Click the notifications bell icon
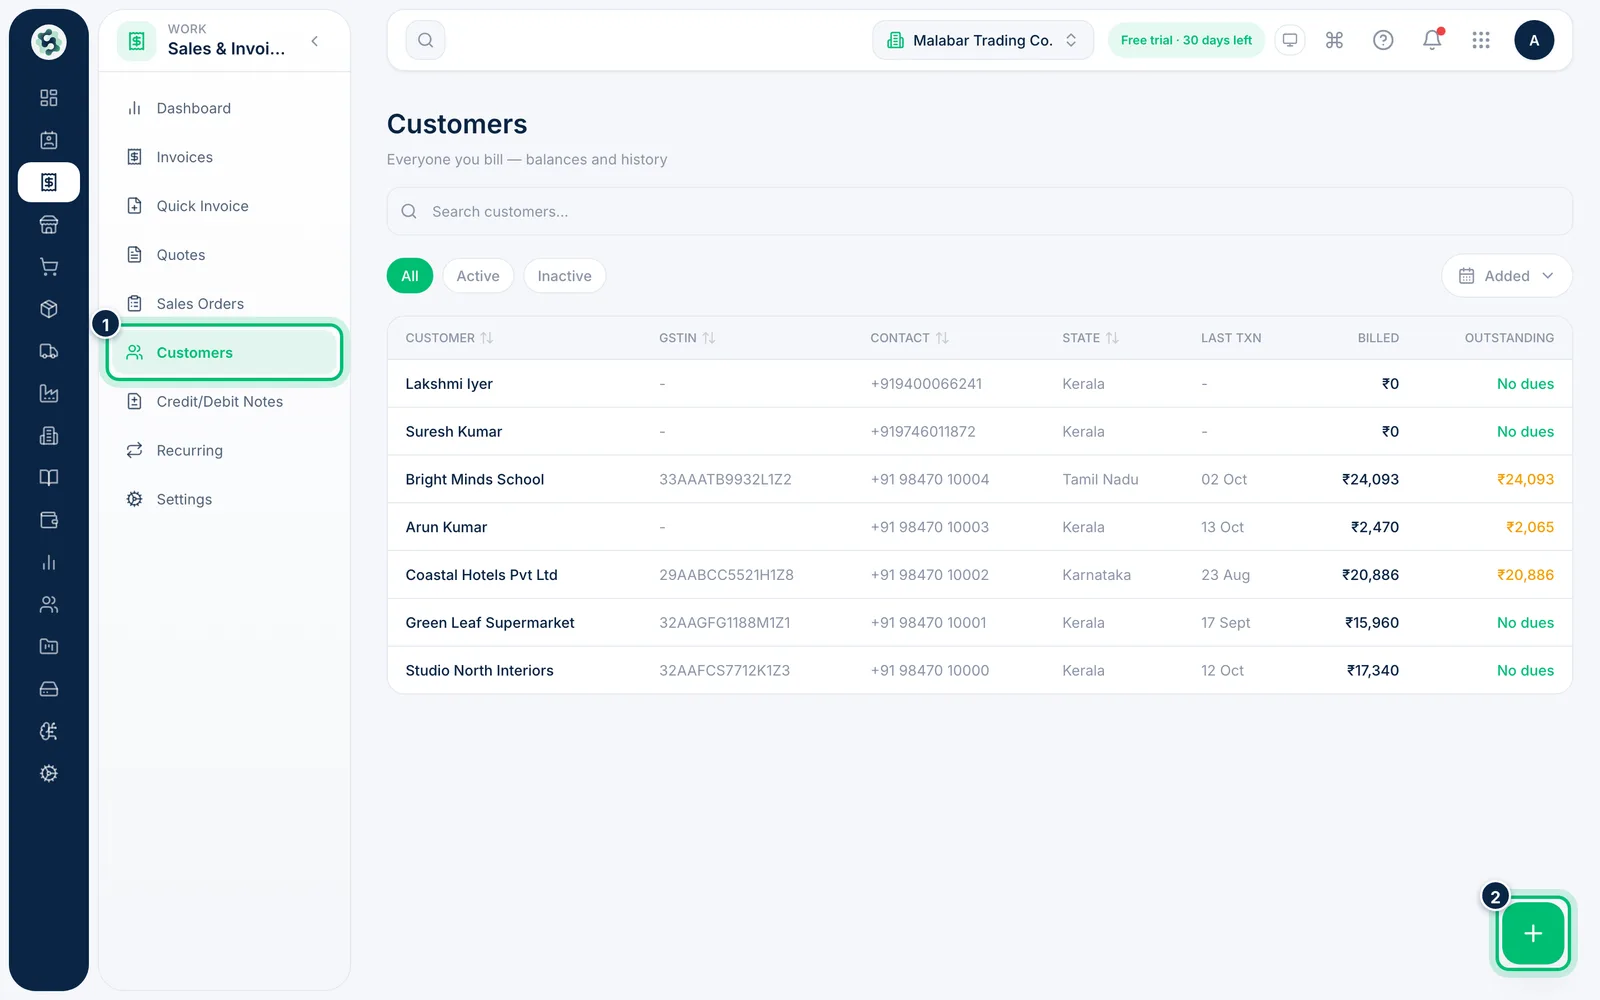Image resolution: width=1600 pixels, height=1000 pixels. [x=1432, y=40]
